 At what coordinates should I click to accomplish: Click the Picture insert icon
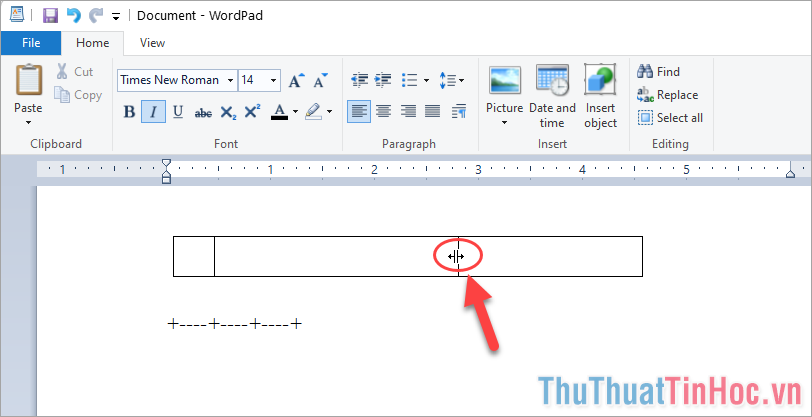click(505, 80)
